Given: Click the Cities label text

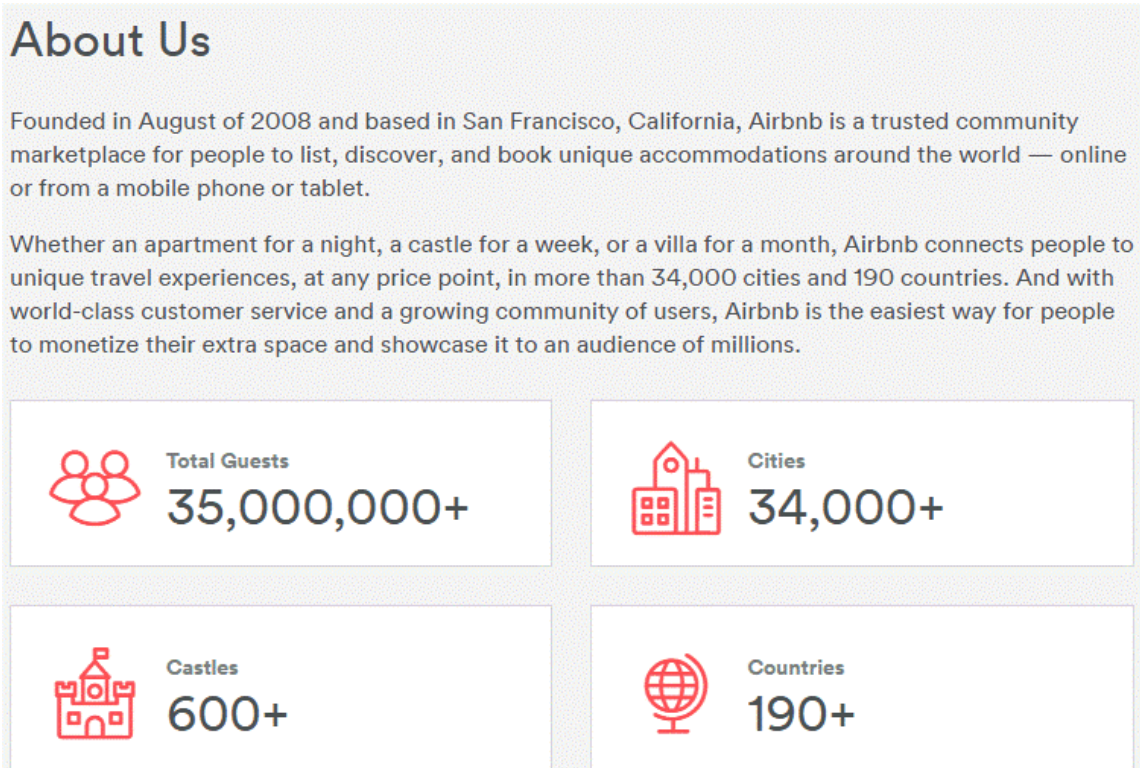Looking at the screenshot, I should coord(776,460).
